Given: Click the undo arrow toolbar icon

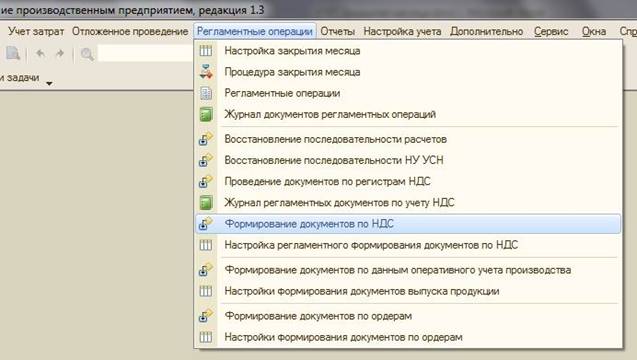Looking at the screenshot, I should (40, 53).
